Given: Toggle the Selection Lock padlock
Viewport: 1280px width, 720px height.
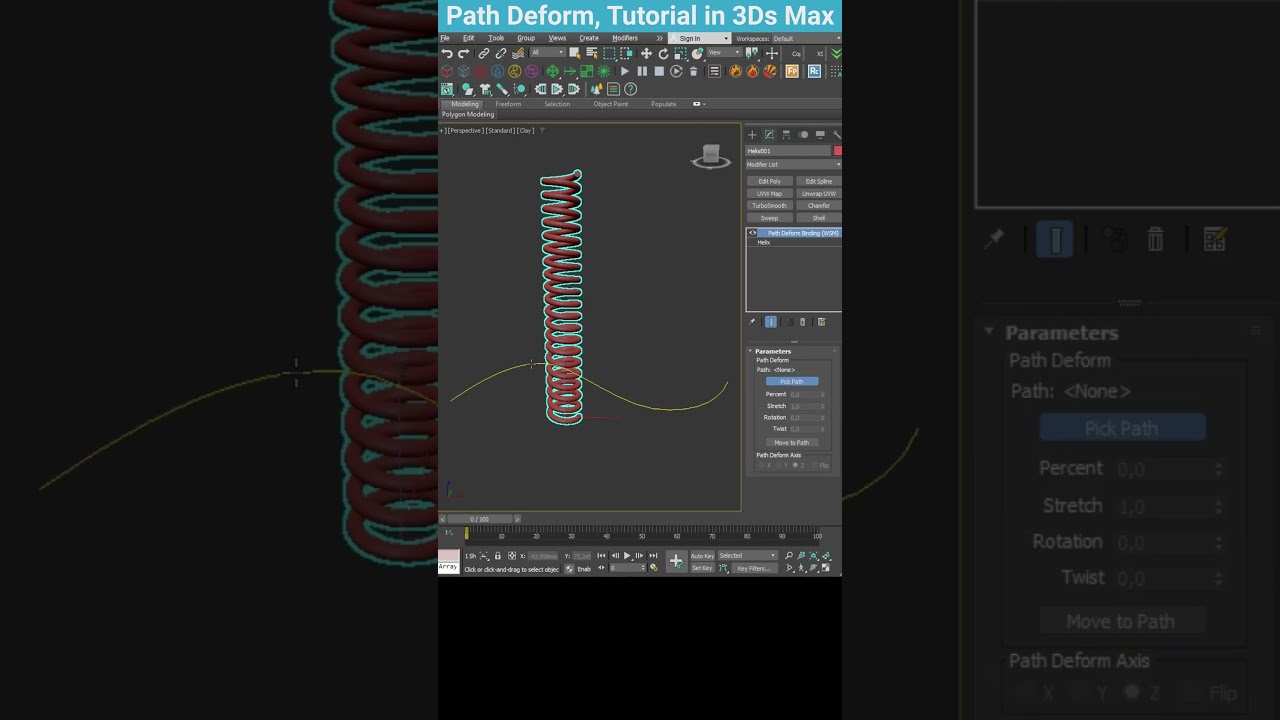Looking at the screenshot, I should pos(498,555).
